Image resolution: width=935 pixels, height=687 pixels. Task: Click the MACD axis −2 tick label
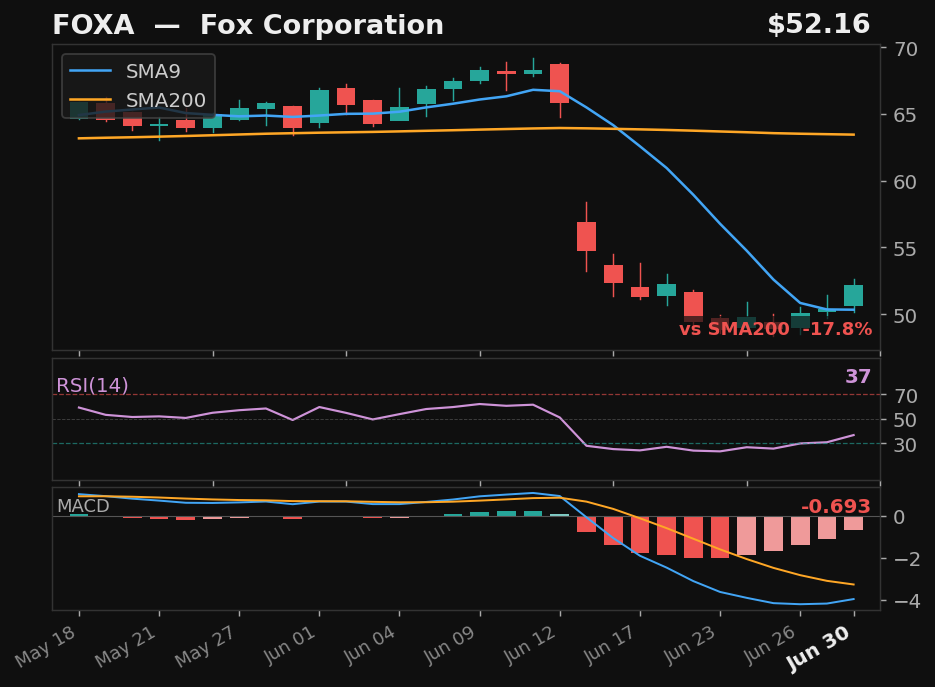point(907,559)
